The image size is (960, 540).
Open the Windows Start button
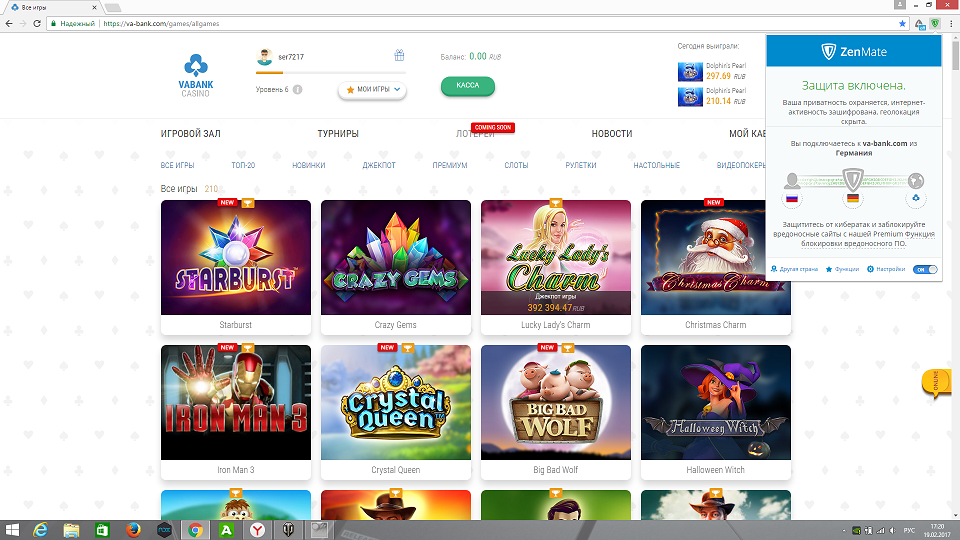[12, 530]
